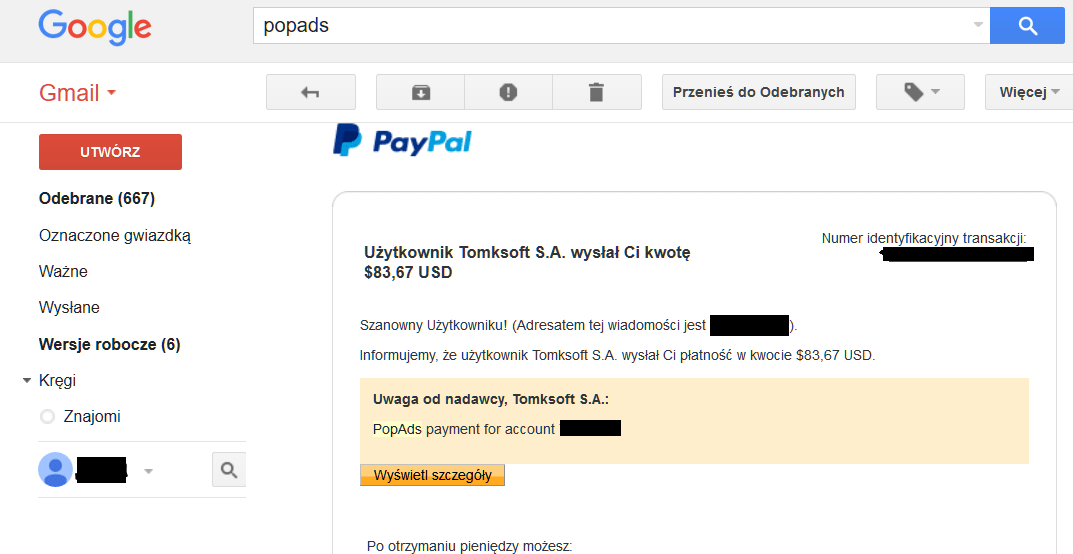Archive the message using archive icon
The image size is (1073, 554).
(420, 92)
